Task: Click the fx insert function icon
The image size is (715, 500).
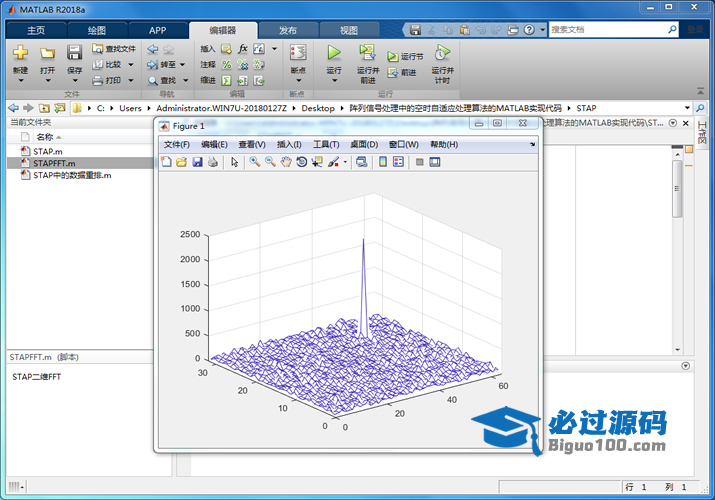Action: coord(243,49)
